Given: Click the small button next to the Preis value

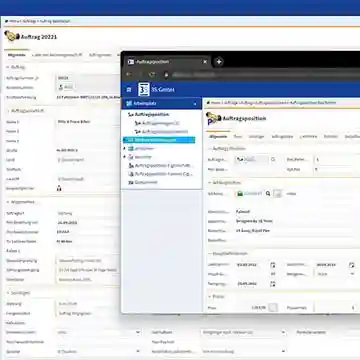Looking at the screenshot, I should point(273,308).
